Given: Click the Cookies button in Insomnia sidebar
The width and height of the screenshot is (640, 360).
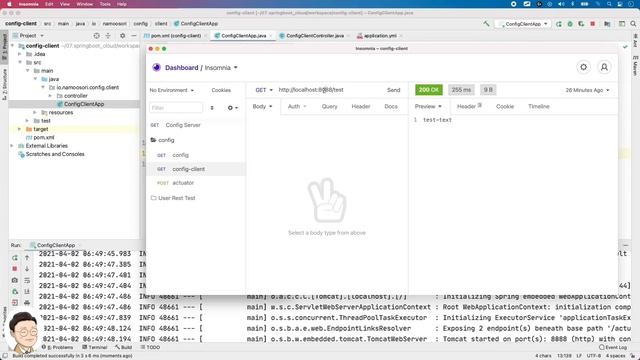Looking at the screenshot, I should (221, 90).
